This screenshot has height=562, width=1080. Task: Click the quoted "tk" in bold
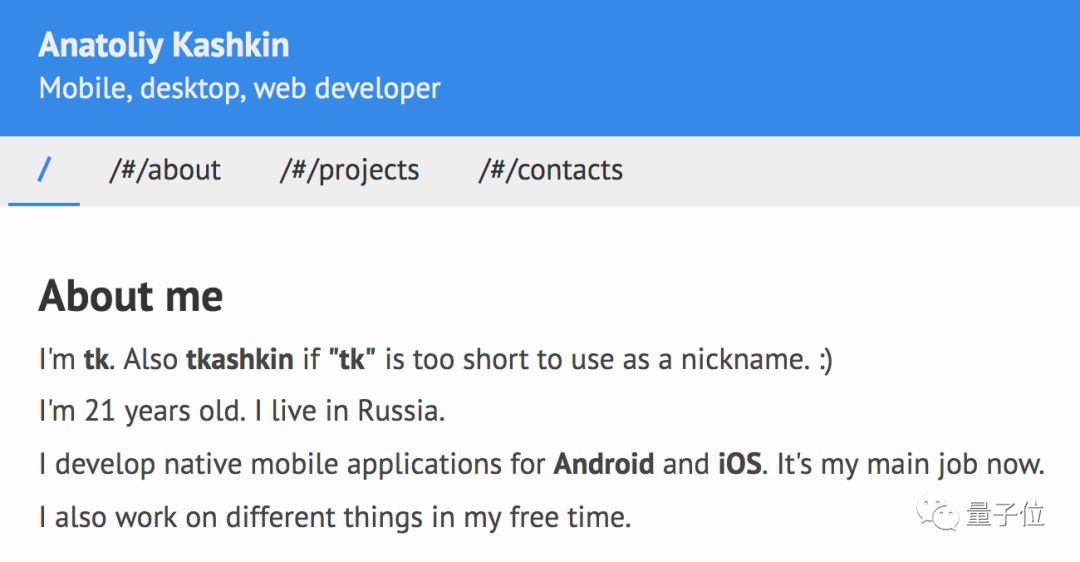coord(351,360)
